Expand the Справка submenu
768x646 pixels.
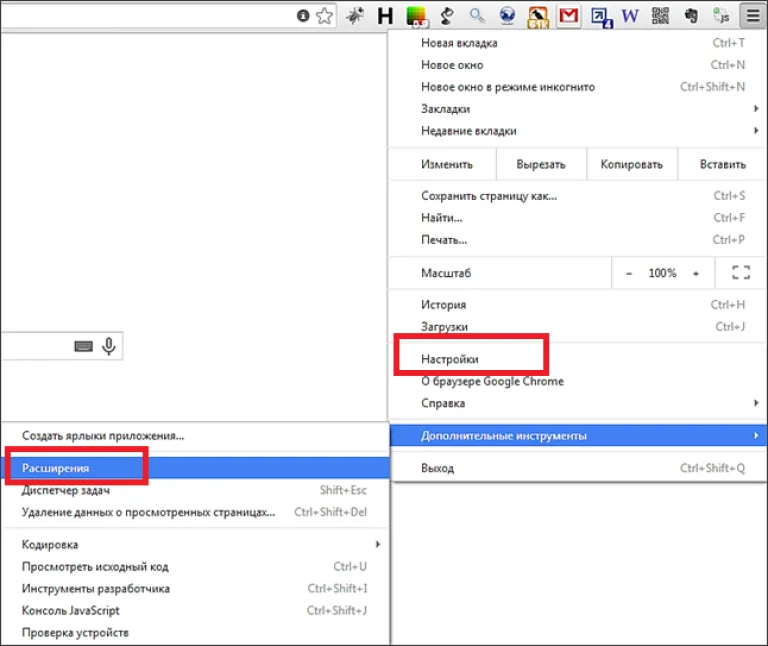pos(578,403)
